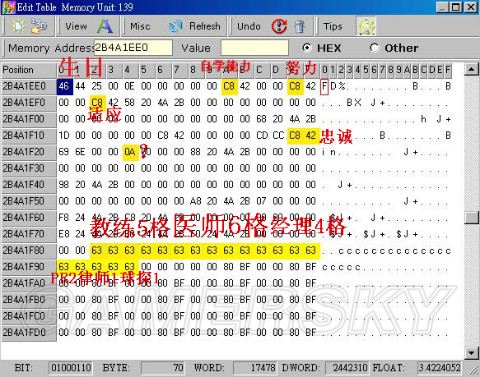Select the row header 2B4A1F80
480x377 pixels.
[29, 251]
